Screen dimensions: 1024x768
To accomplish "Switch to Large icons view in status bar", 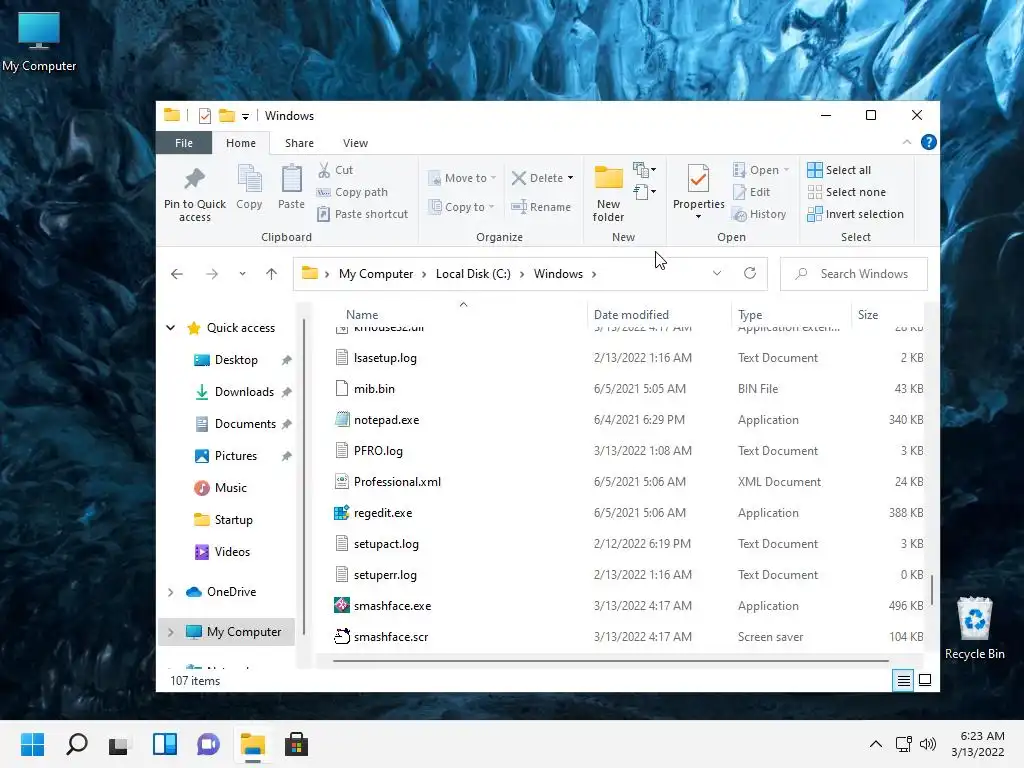I will point(925,680).
